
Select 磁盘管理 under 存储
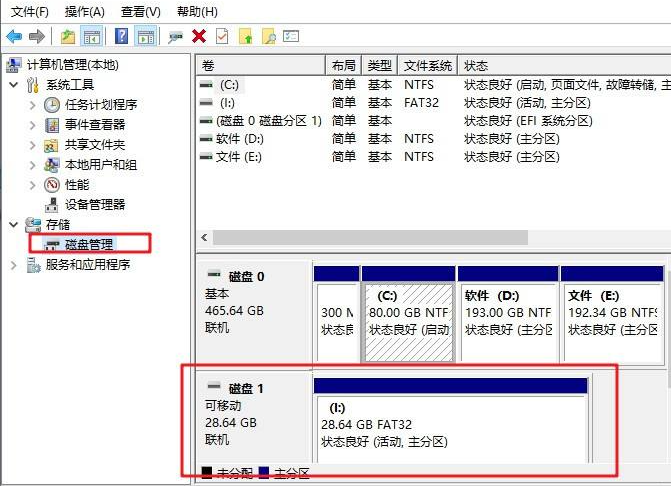point(89,244)
